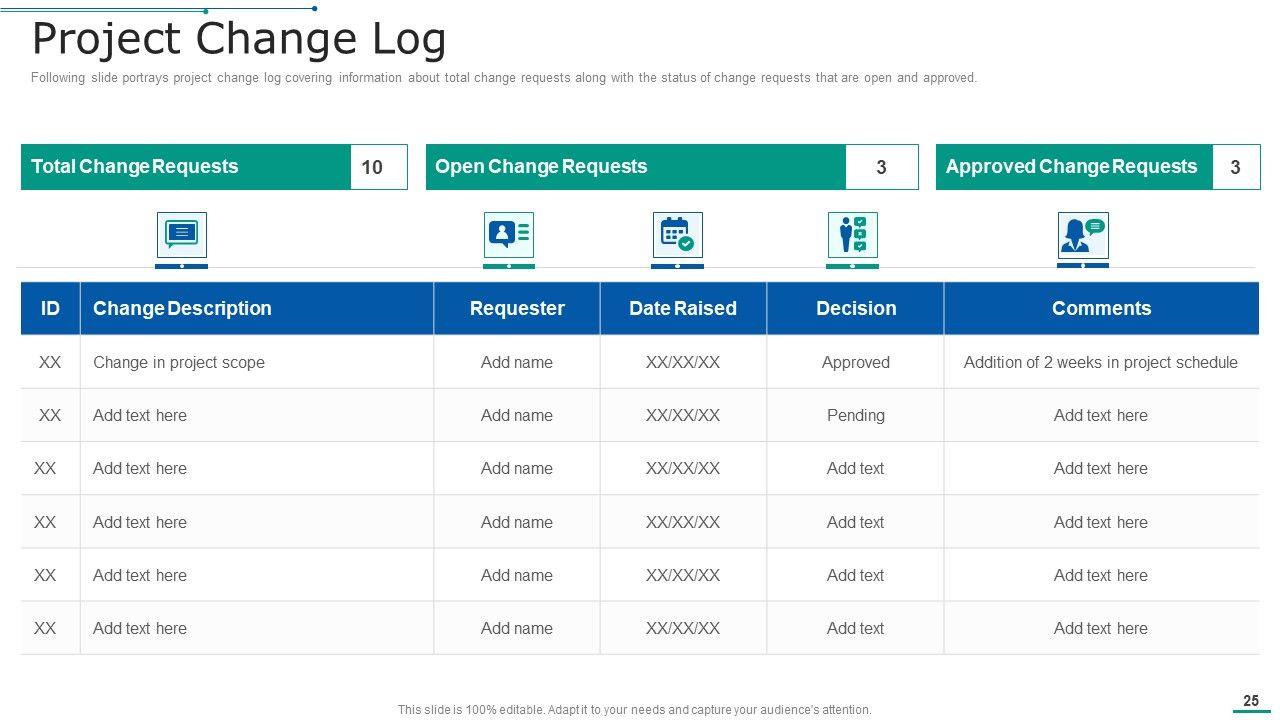This screenshot has width=1280, height=720.
Task: Click the chat message icon above Change Description
Action: [181, 235]
